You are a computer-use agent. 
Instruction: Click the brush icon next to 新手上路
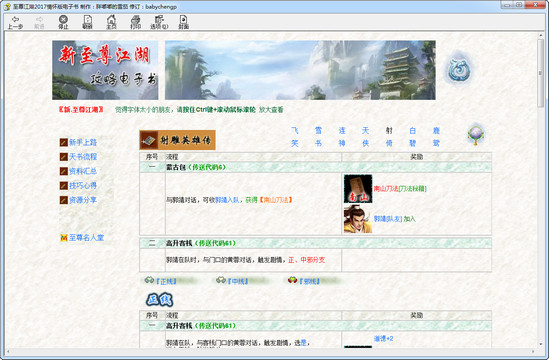point(64,142)
